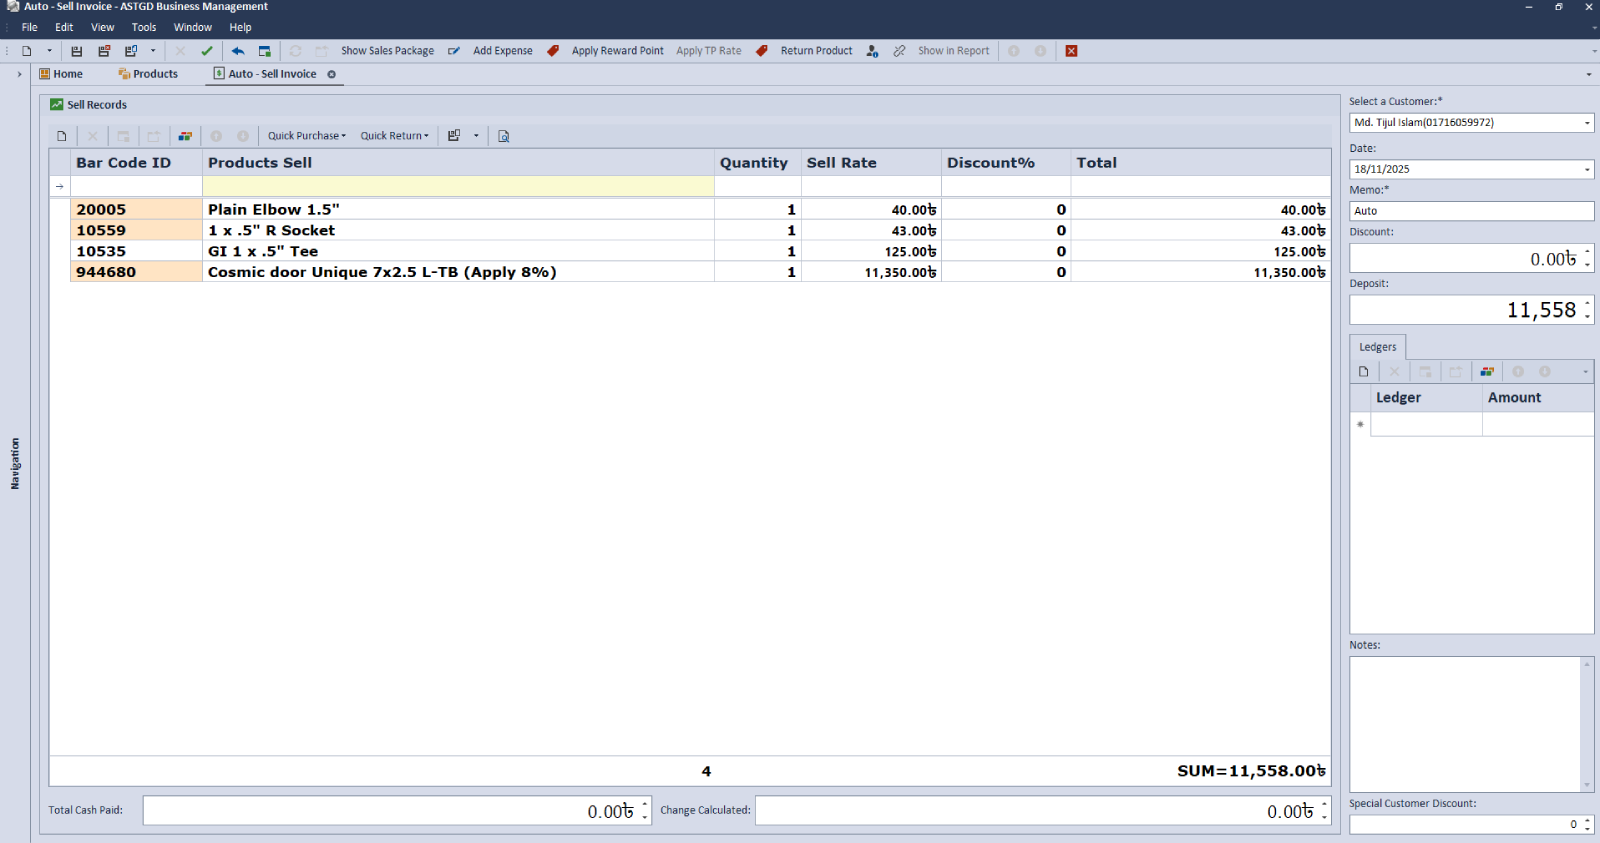The image size is (1600, 843).
Task: Click the red close X toolbar icon
Action: click(1071, 51)
